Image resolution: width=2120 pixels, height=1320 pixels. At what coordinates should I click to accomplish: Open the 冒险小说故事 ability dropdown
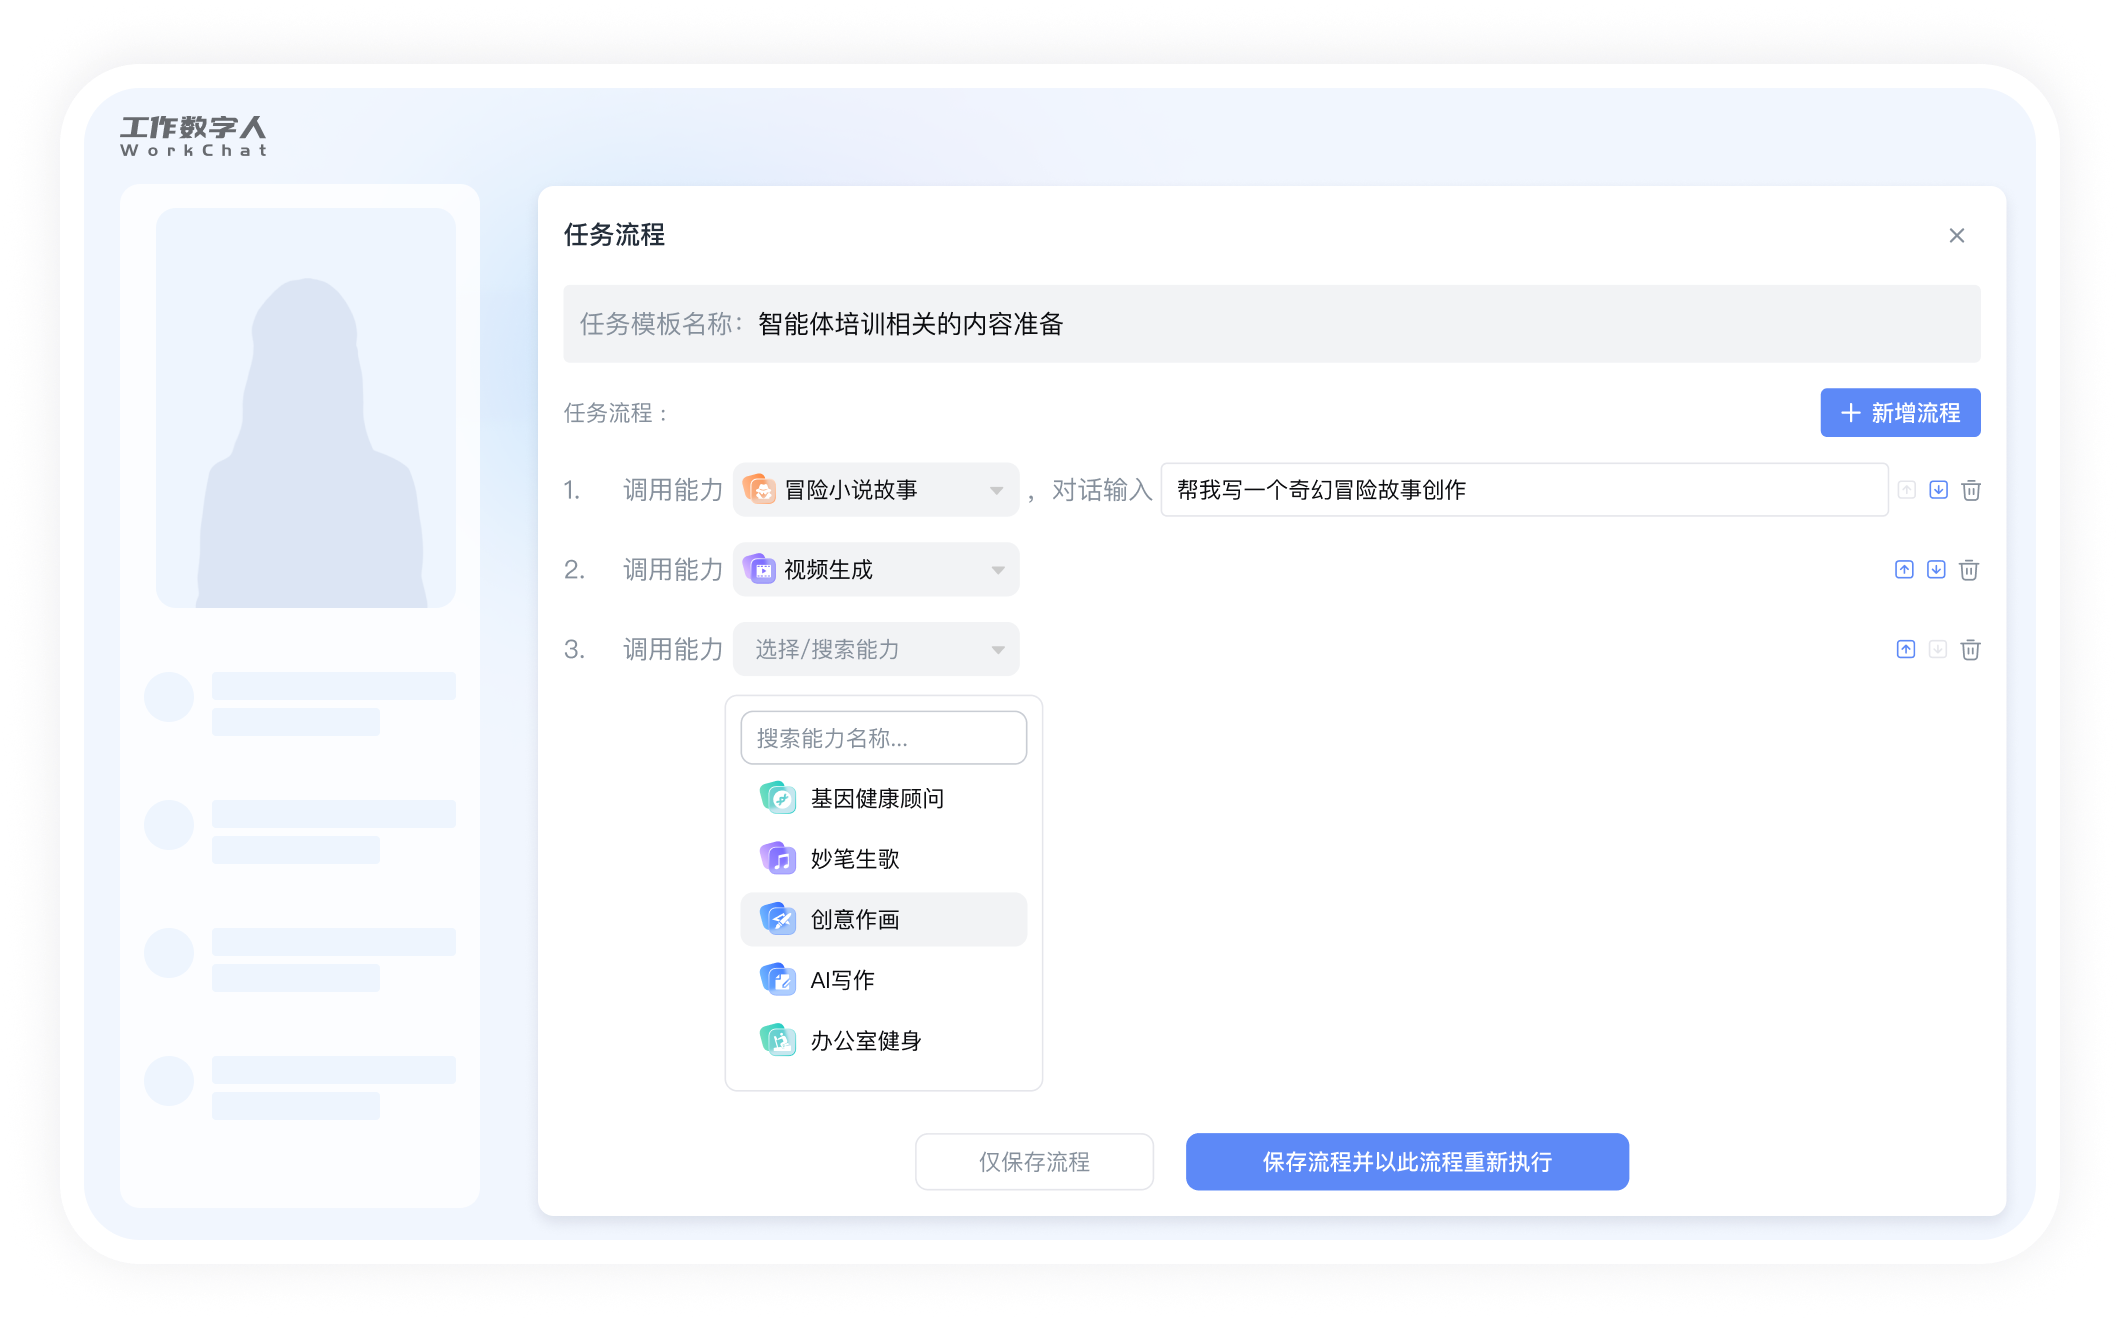tap(875, 490)
